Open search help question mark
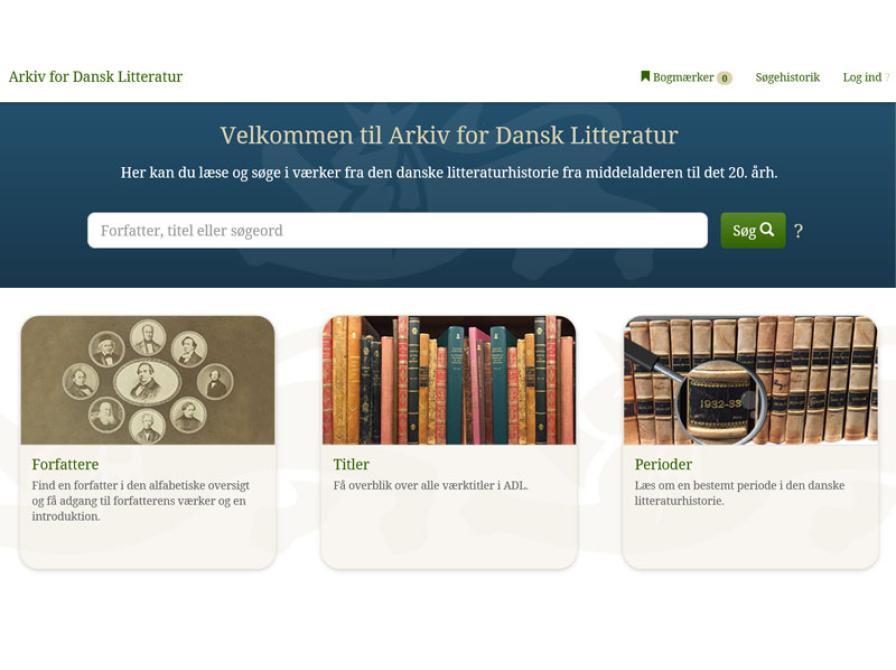The image size is (896, 670). tap(798, 230)
